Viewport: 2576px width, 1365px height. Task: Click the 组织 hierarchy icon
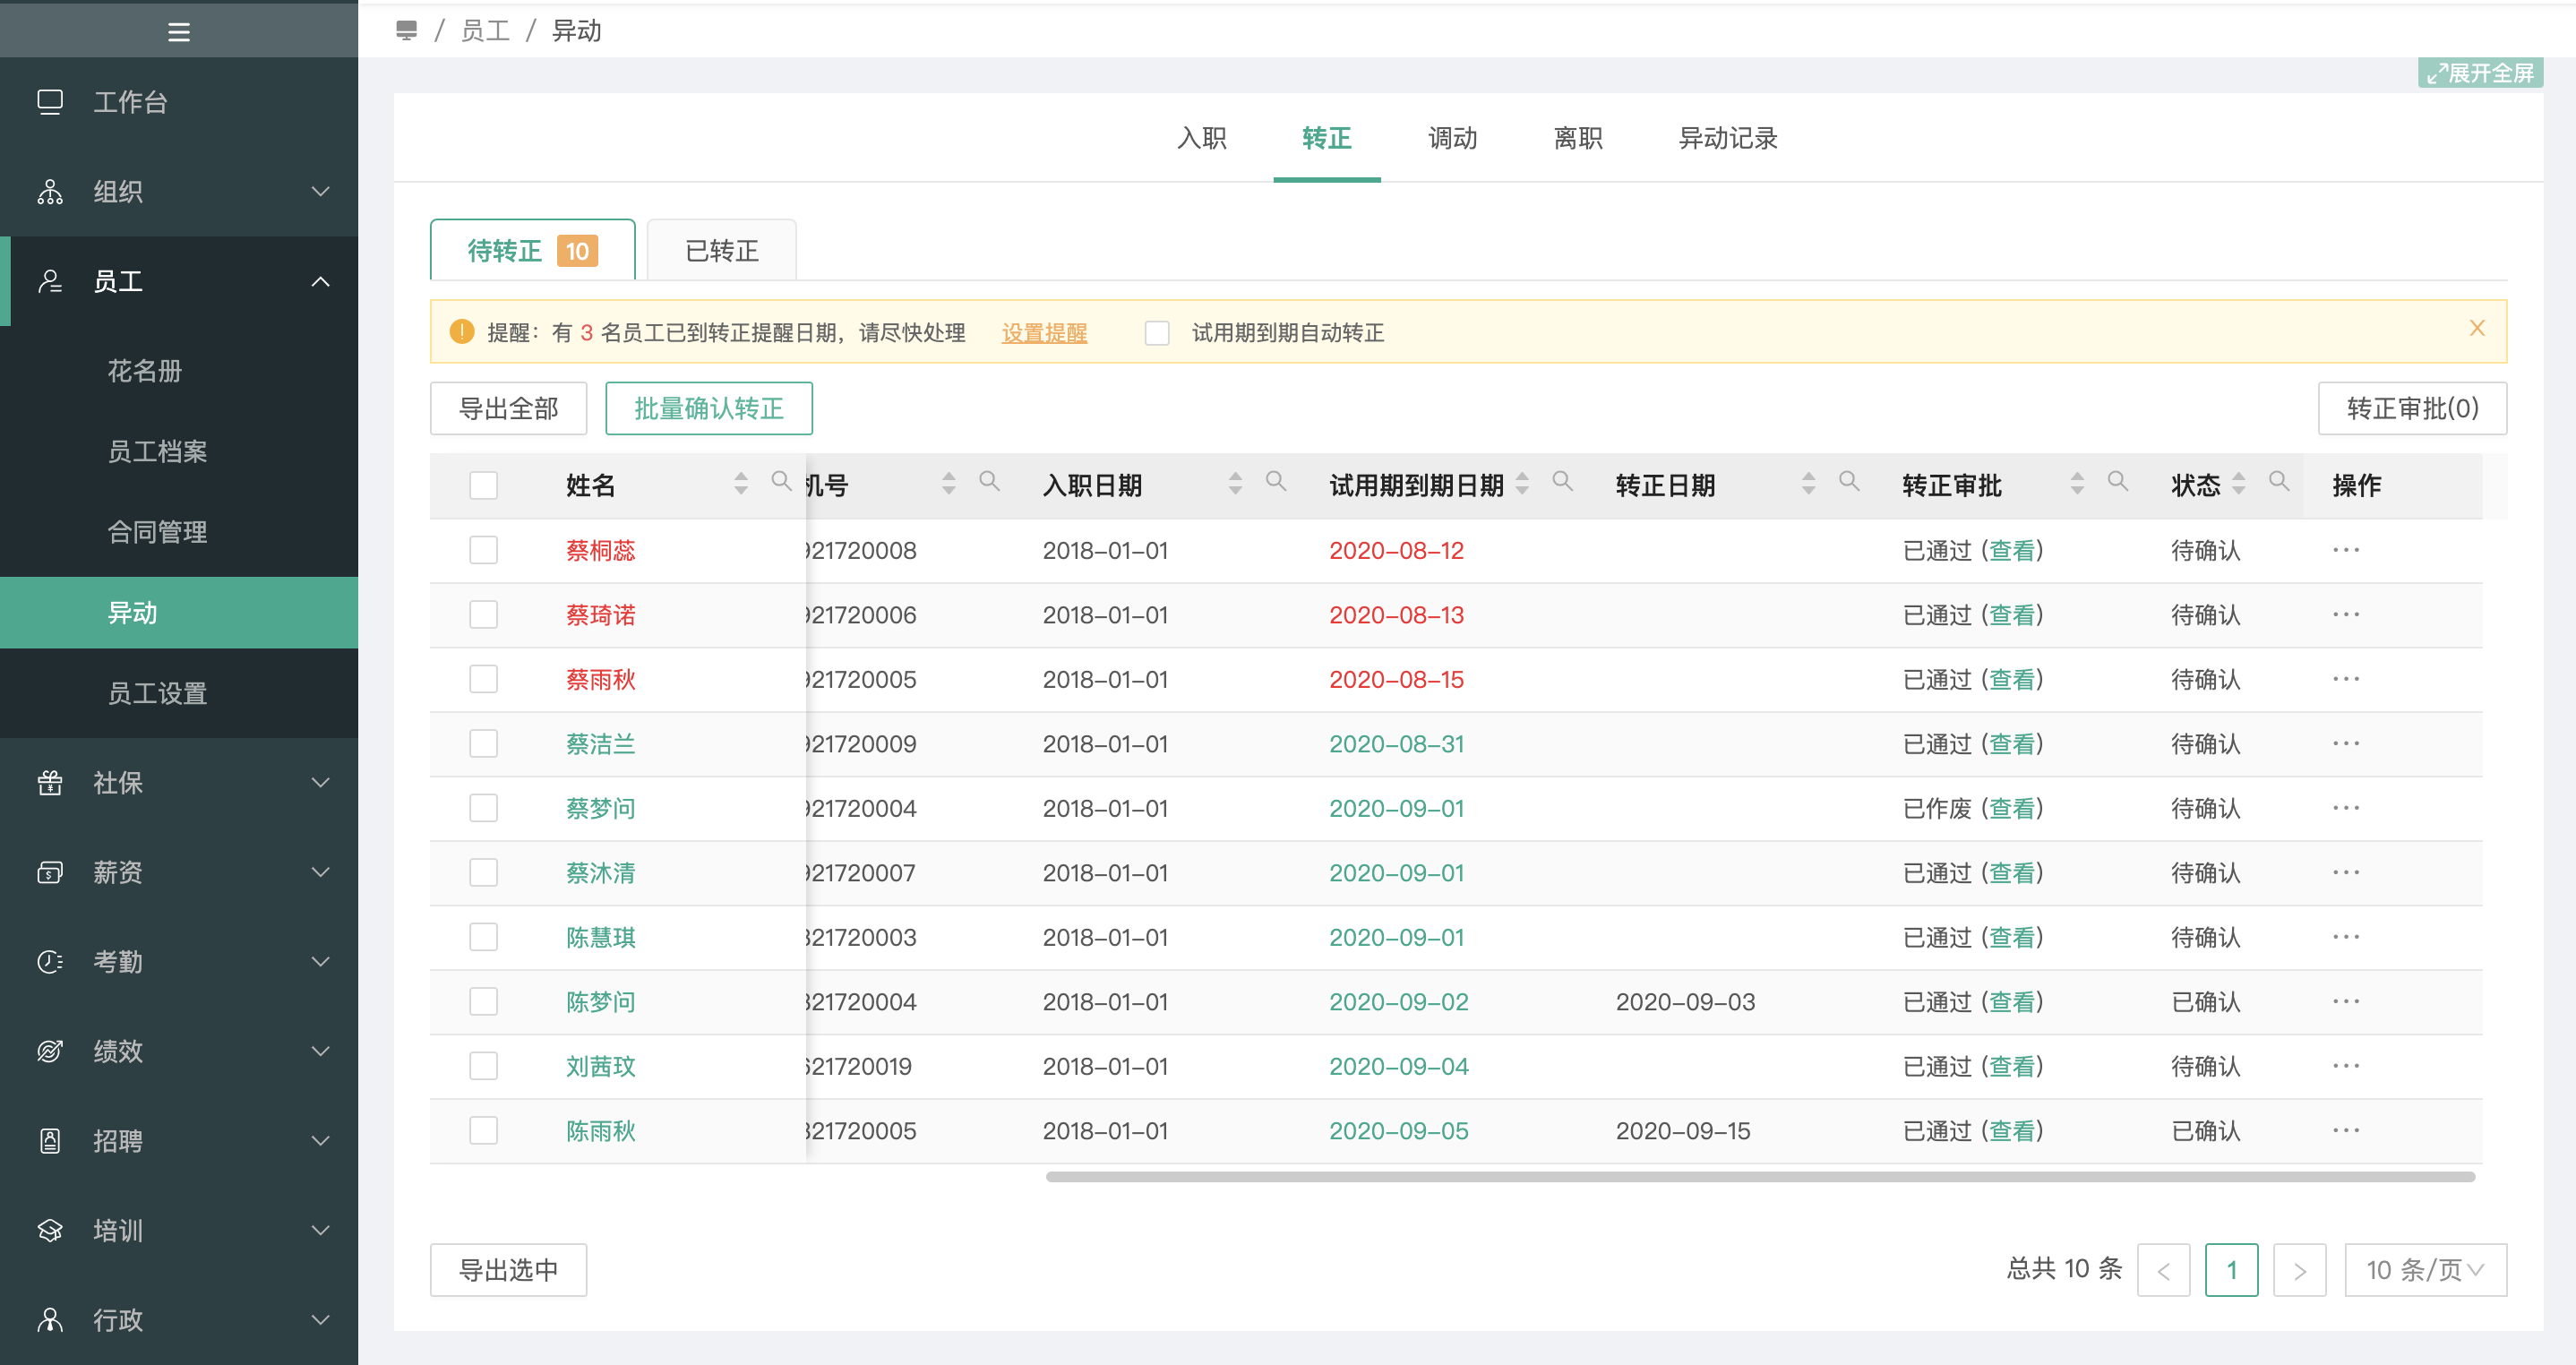click(x=50, y=192)
